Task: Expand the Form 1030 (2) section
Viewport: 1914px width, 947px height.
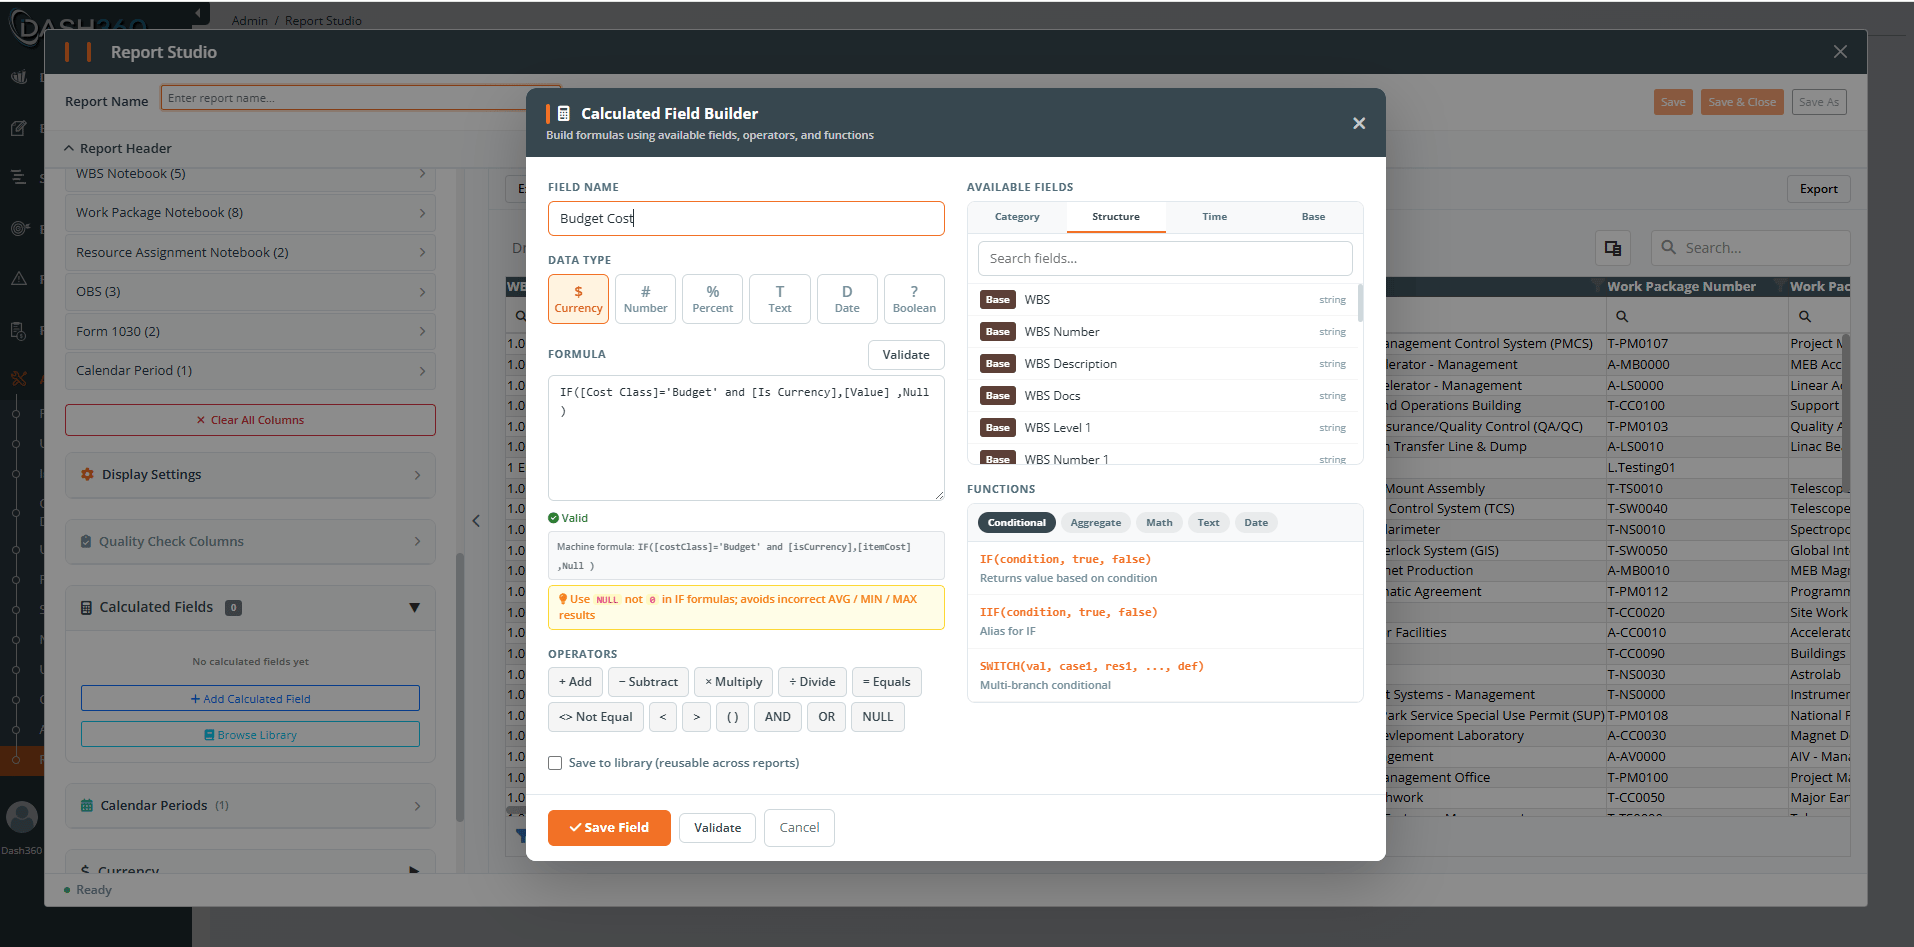Action: [x=250, y=332]
